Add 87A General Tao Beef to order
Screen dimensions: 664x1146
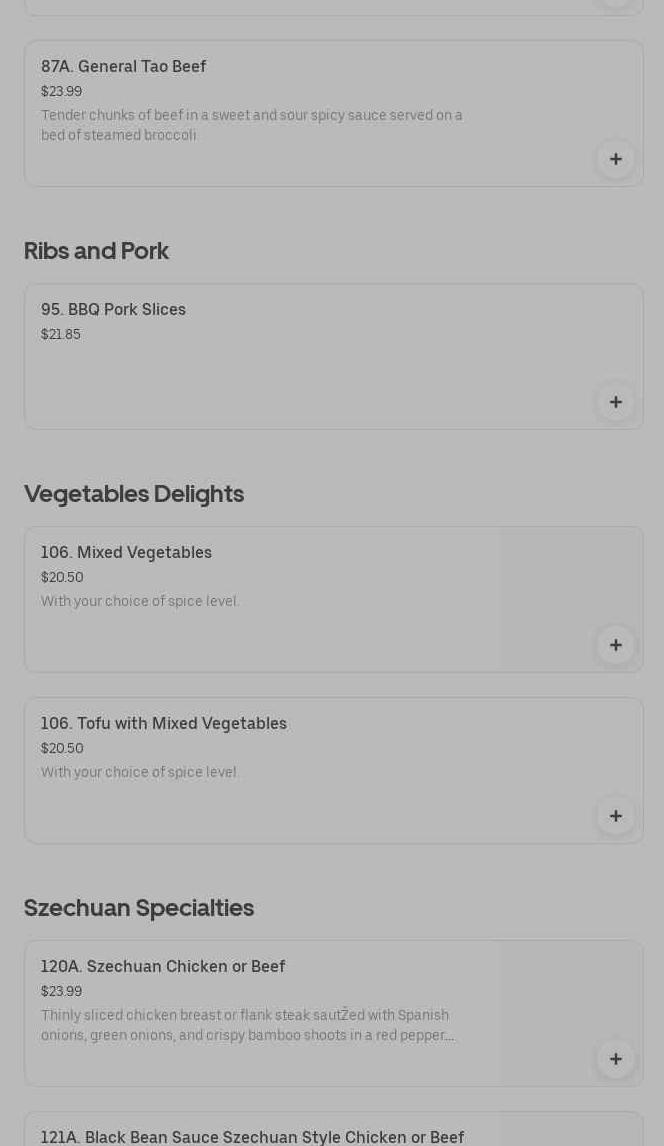click(x=616, y=159)
